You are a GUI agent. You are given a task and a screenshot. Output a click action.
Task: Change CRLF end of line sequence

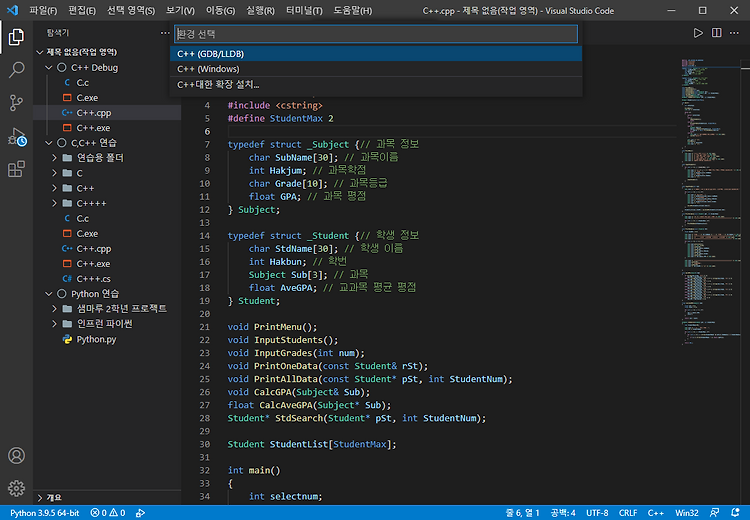coord(628,513)
